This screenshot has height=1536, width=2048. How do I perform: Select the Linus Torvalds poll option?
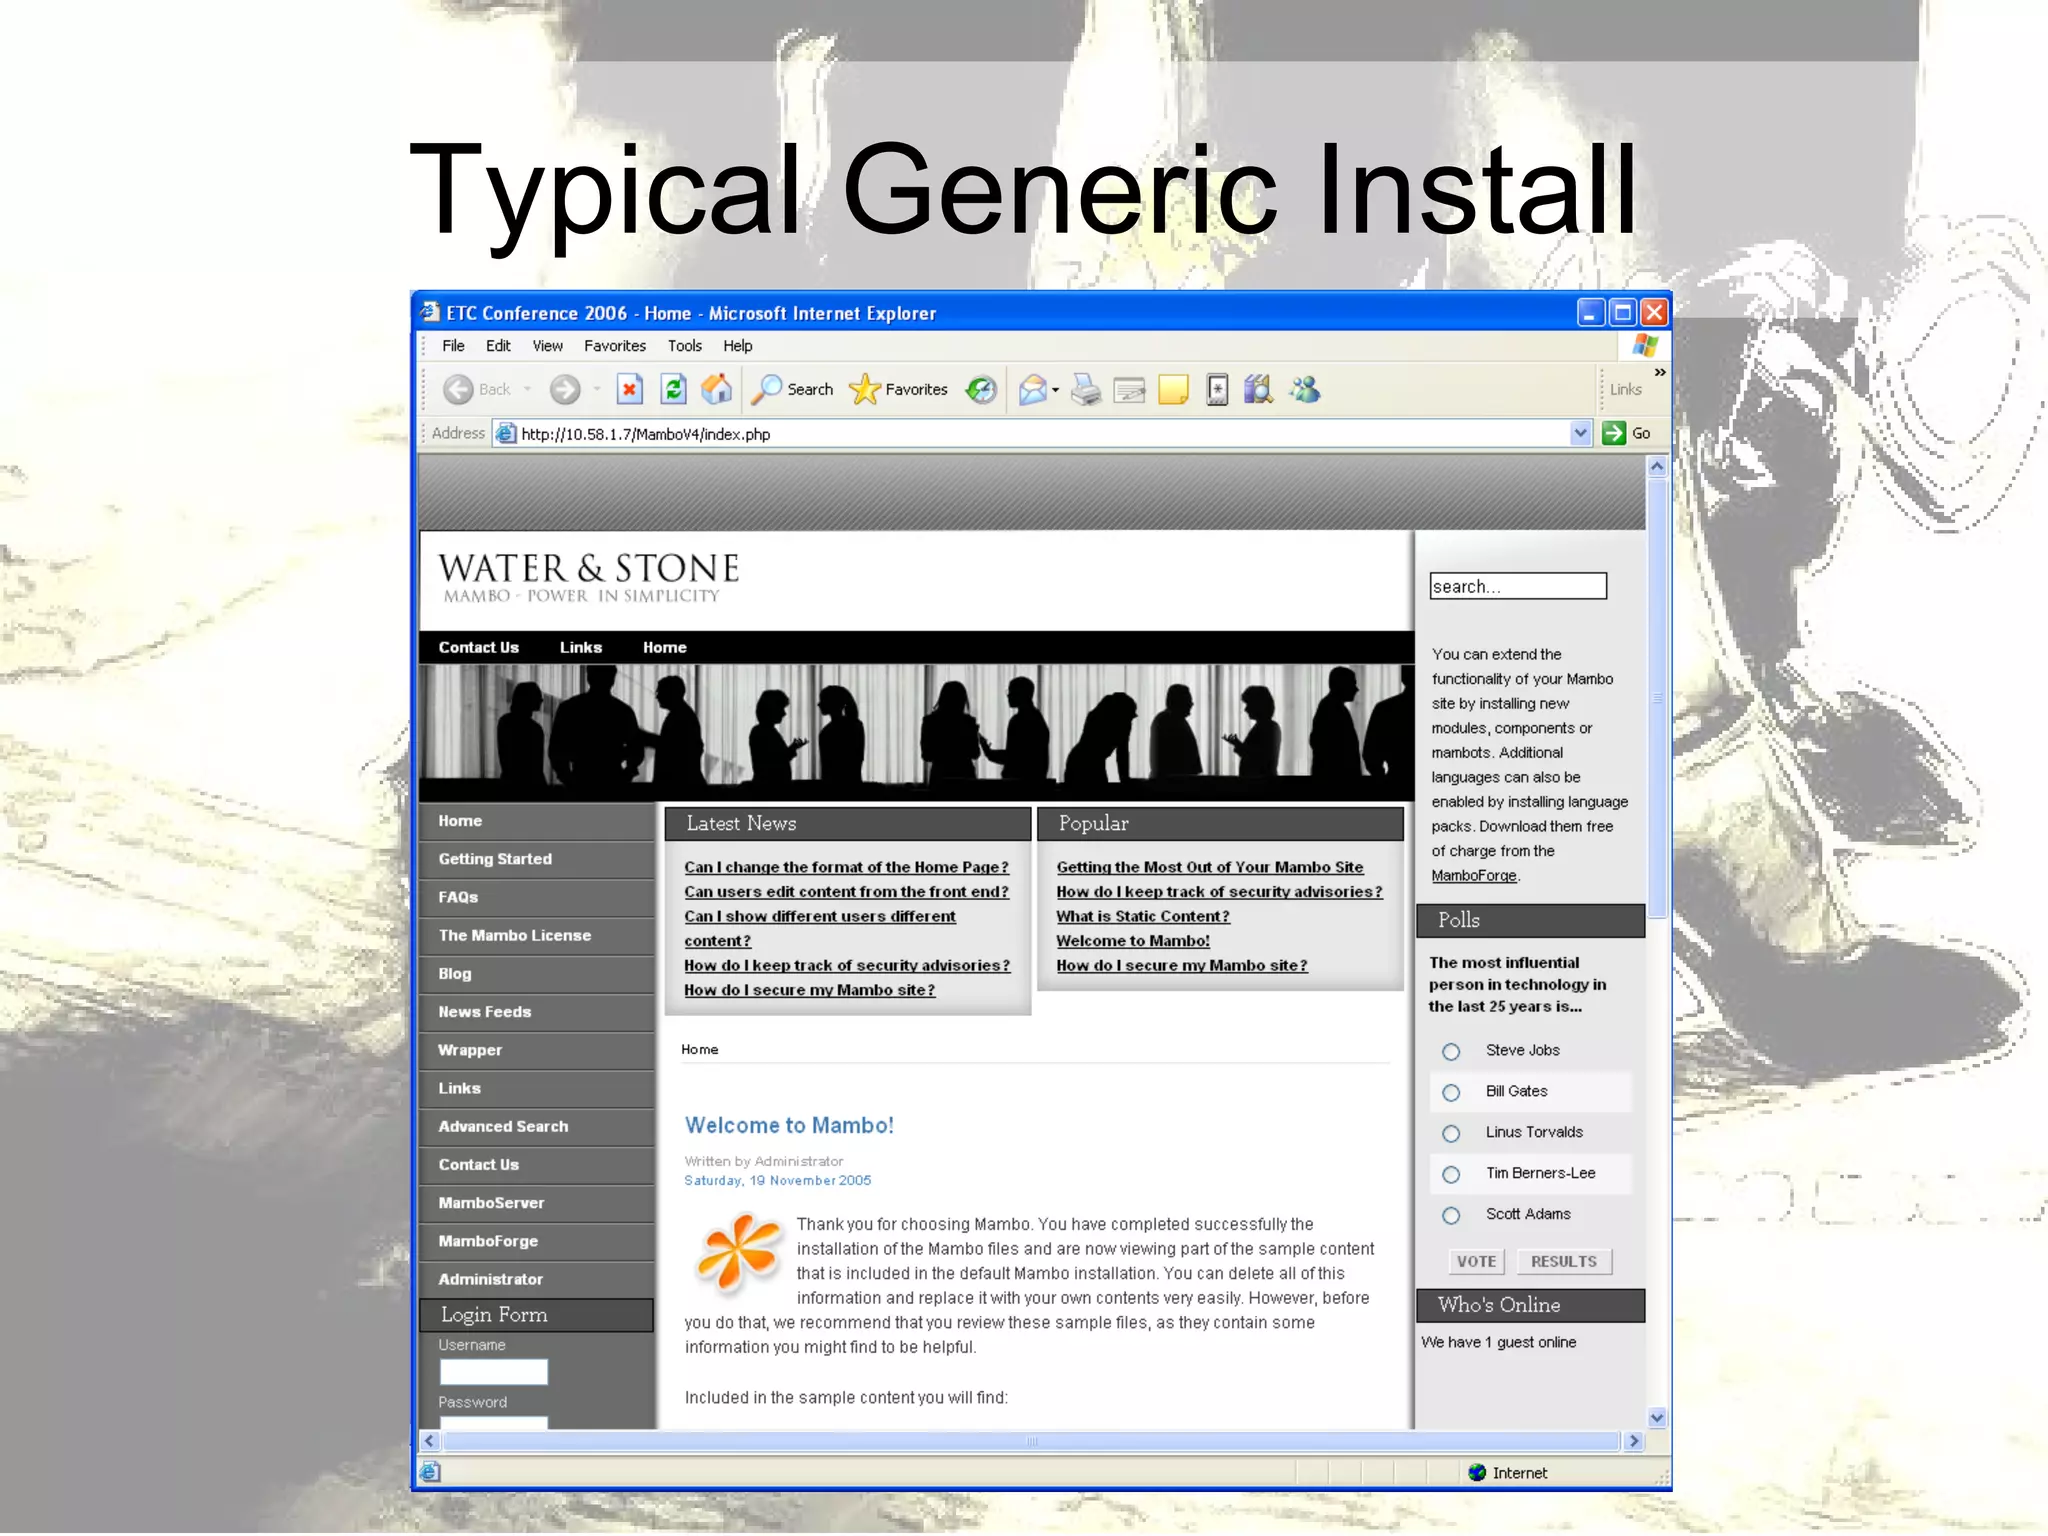[x=1451, y=1134]
